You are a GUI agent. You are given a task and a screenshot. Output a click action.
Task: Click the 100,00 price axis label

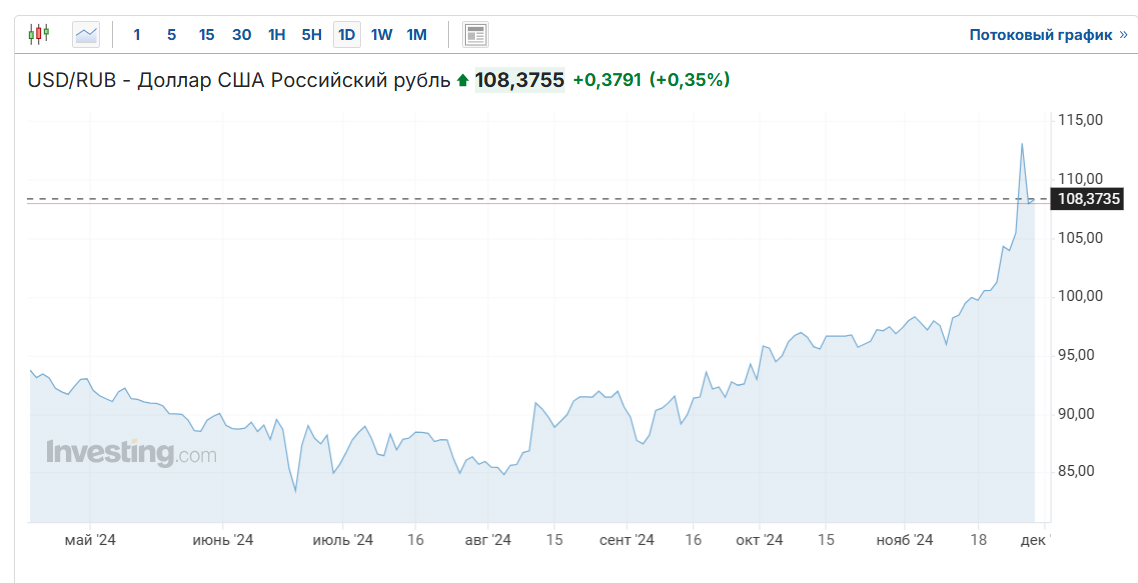point(1080,296)
